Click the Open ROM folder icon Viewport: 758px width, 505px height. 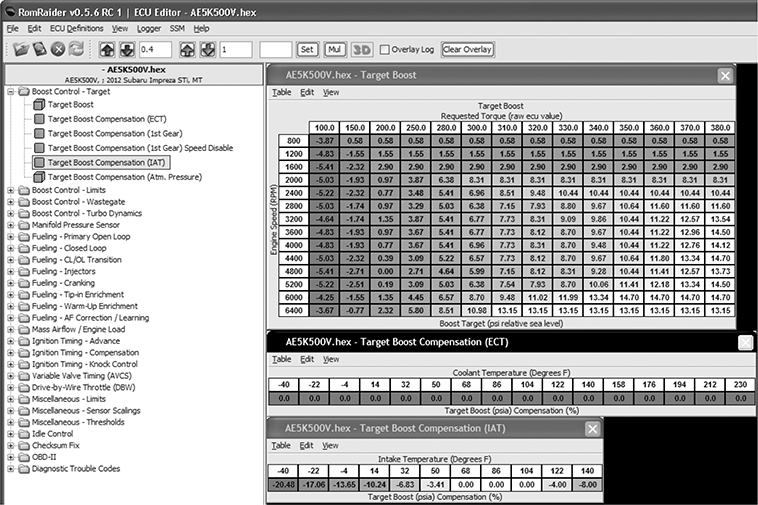tap(20, 48)
